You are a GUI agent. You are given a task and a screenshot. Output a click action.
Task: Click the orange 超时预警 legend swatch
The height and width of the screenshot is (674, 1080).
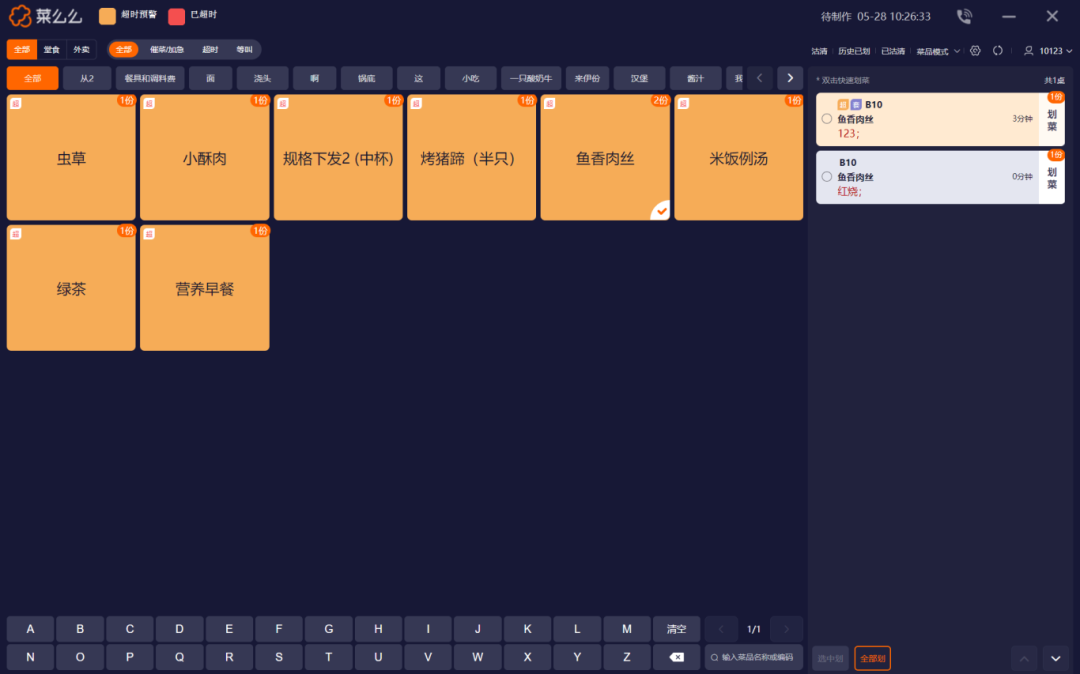pos(107,16)
